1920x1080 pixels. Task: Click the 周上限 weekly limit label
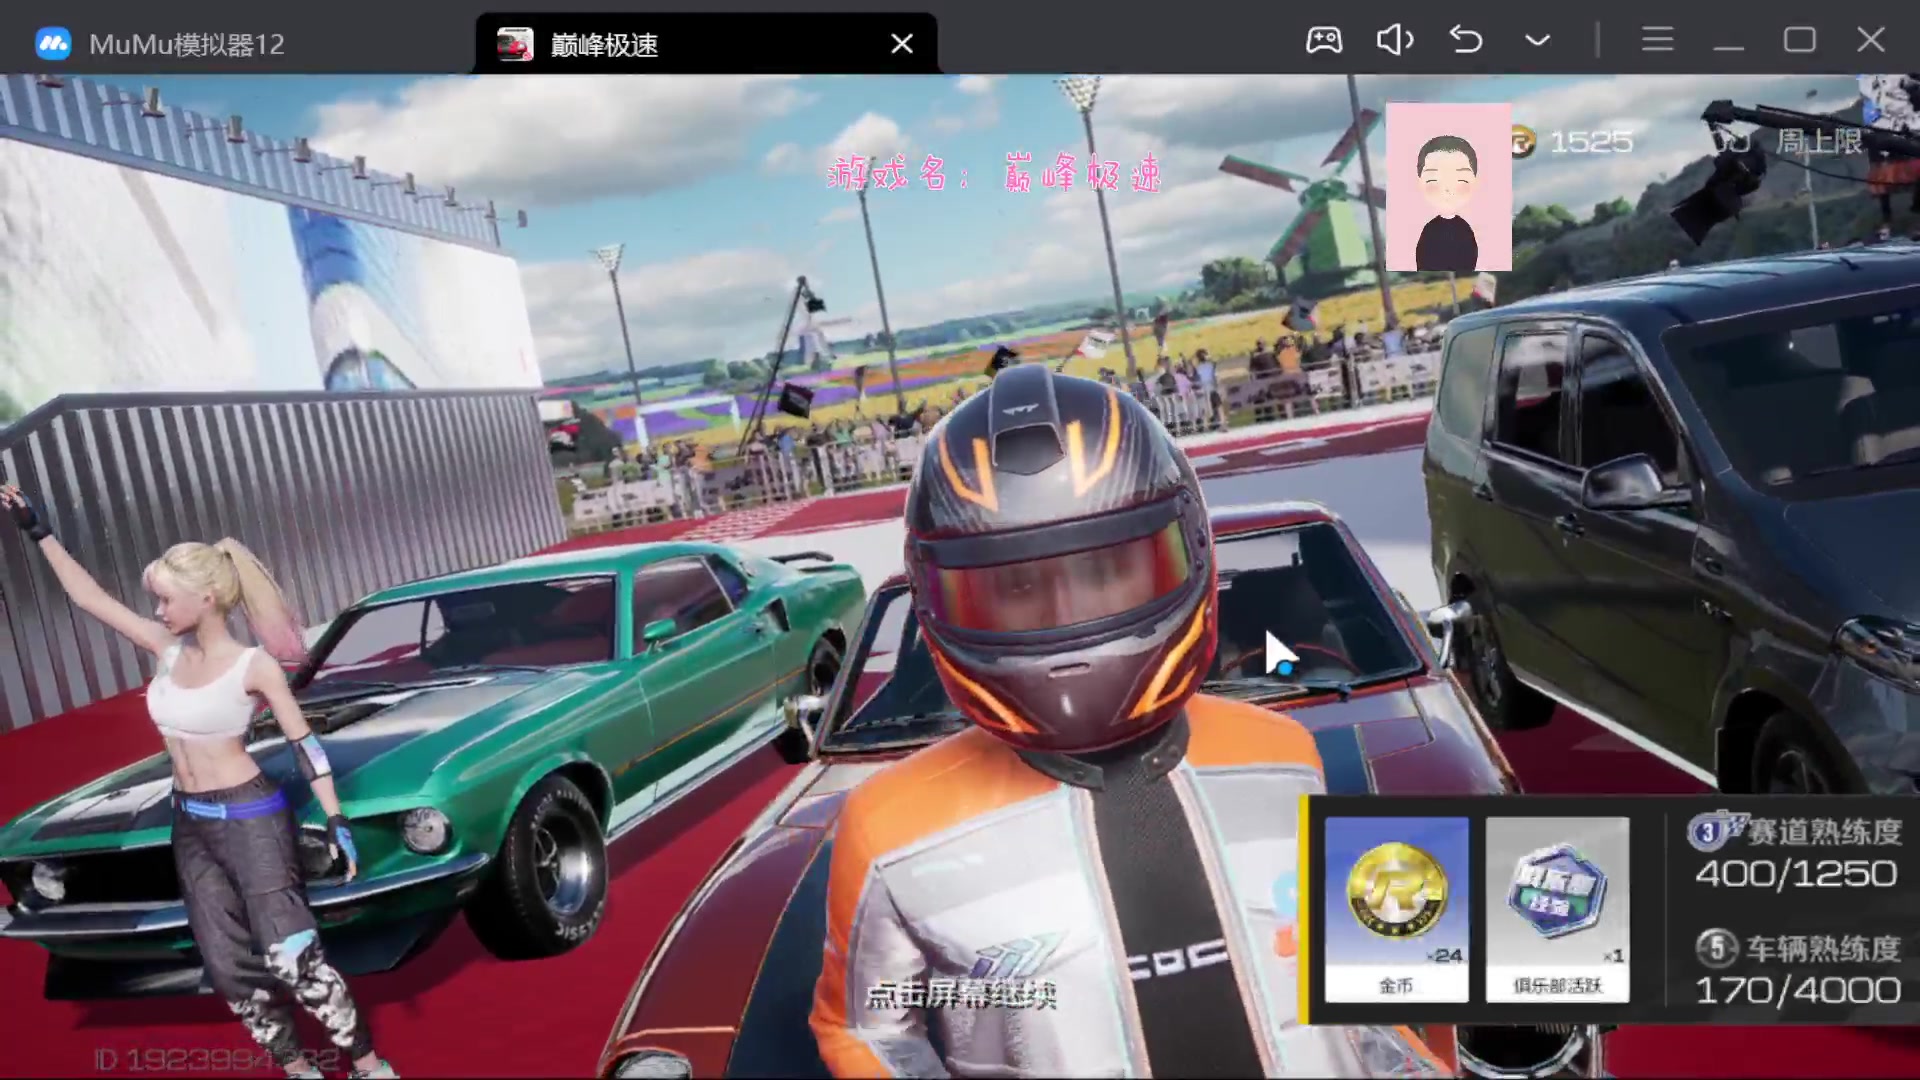(x=1820, y=141)
